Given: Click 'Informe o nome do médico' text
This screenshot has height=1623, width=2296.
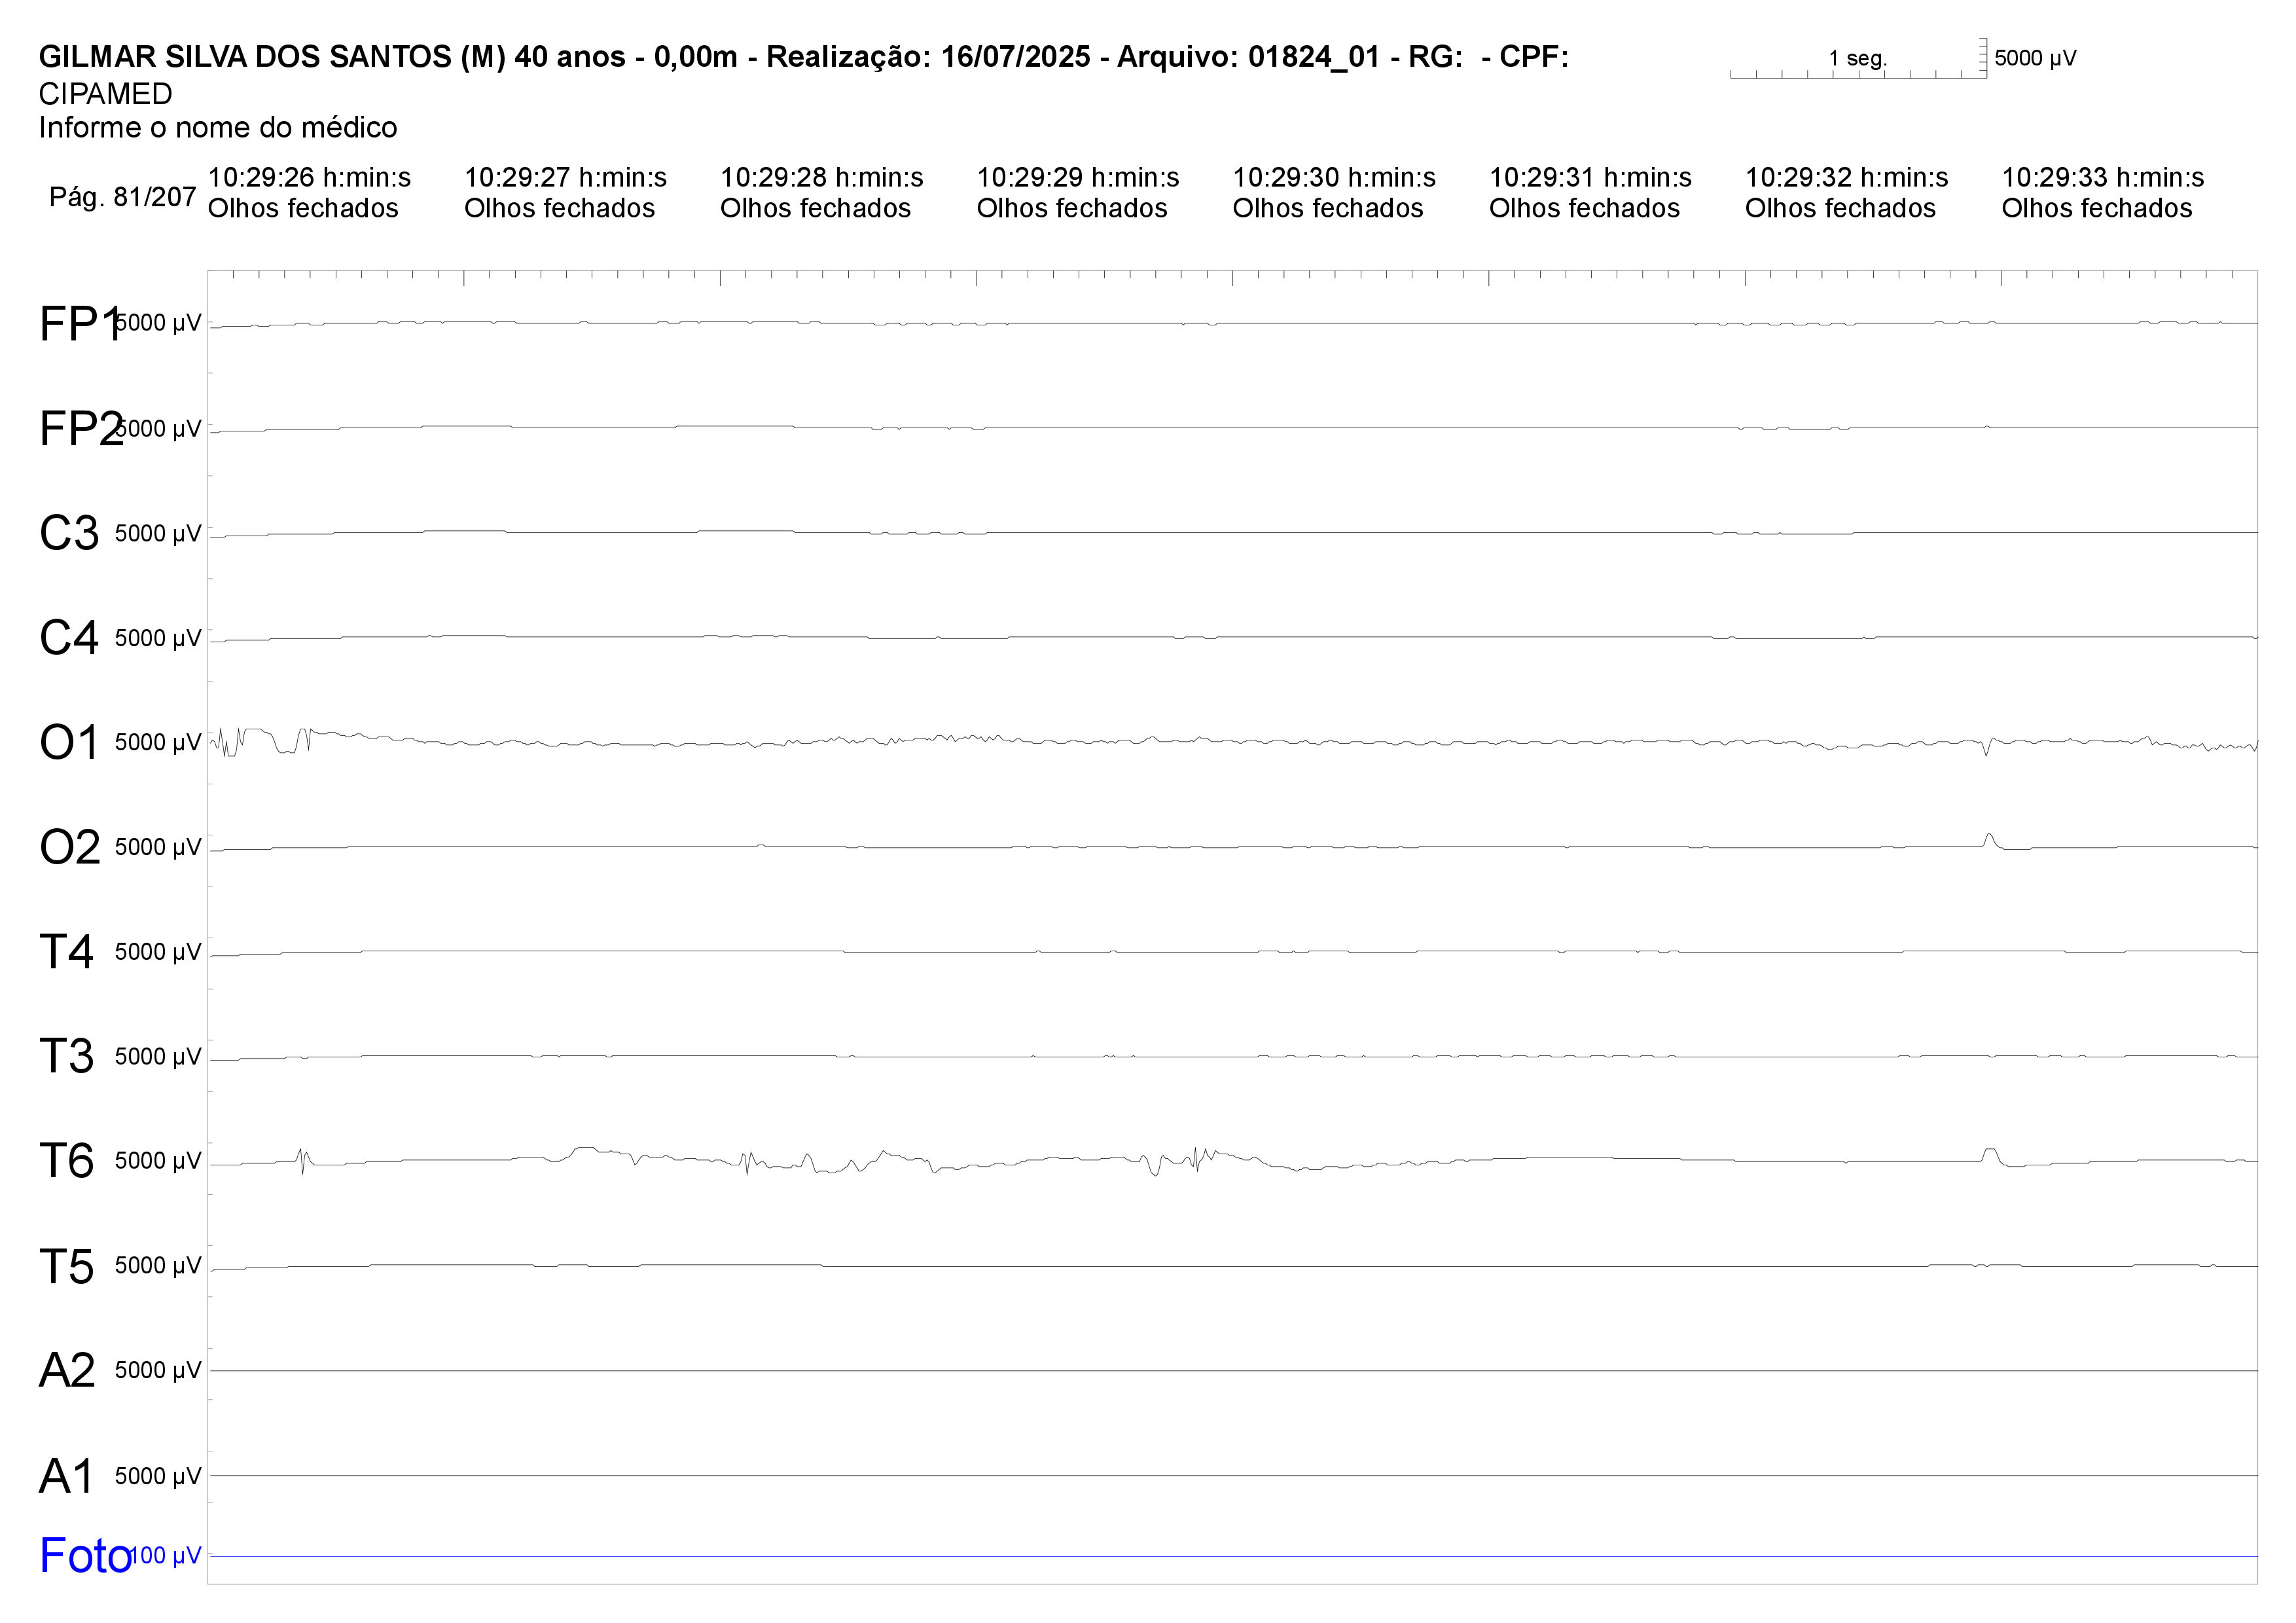Looking at the screenshot, I should pyautogui.click(x=218, y=128).
